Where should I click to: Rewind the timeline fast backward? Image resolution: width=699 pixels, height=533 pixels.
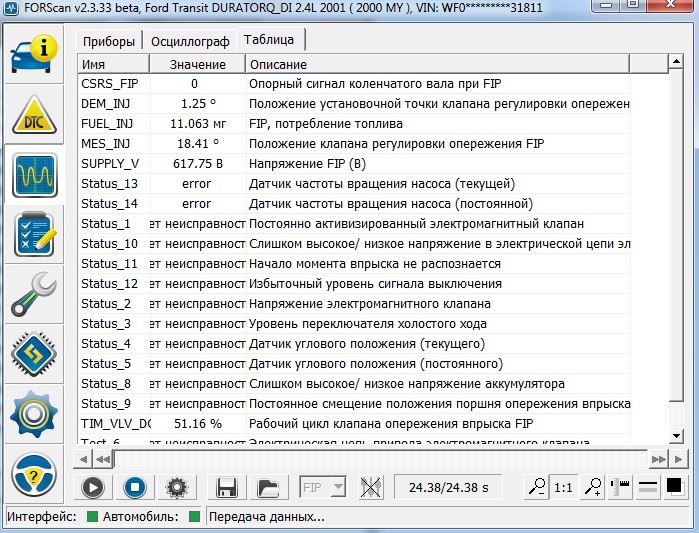pos(103,459)
